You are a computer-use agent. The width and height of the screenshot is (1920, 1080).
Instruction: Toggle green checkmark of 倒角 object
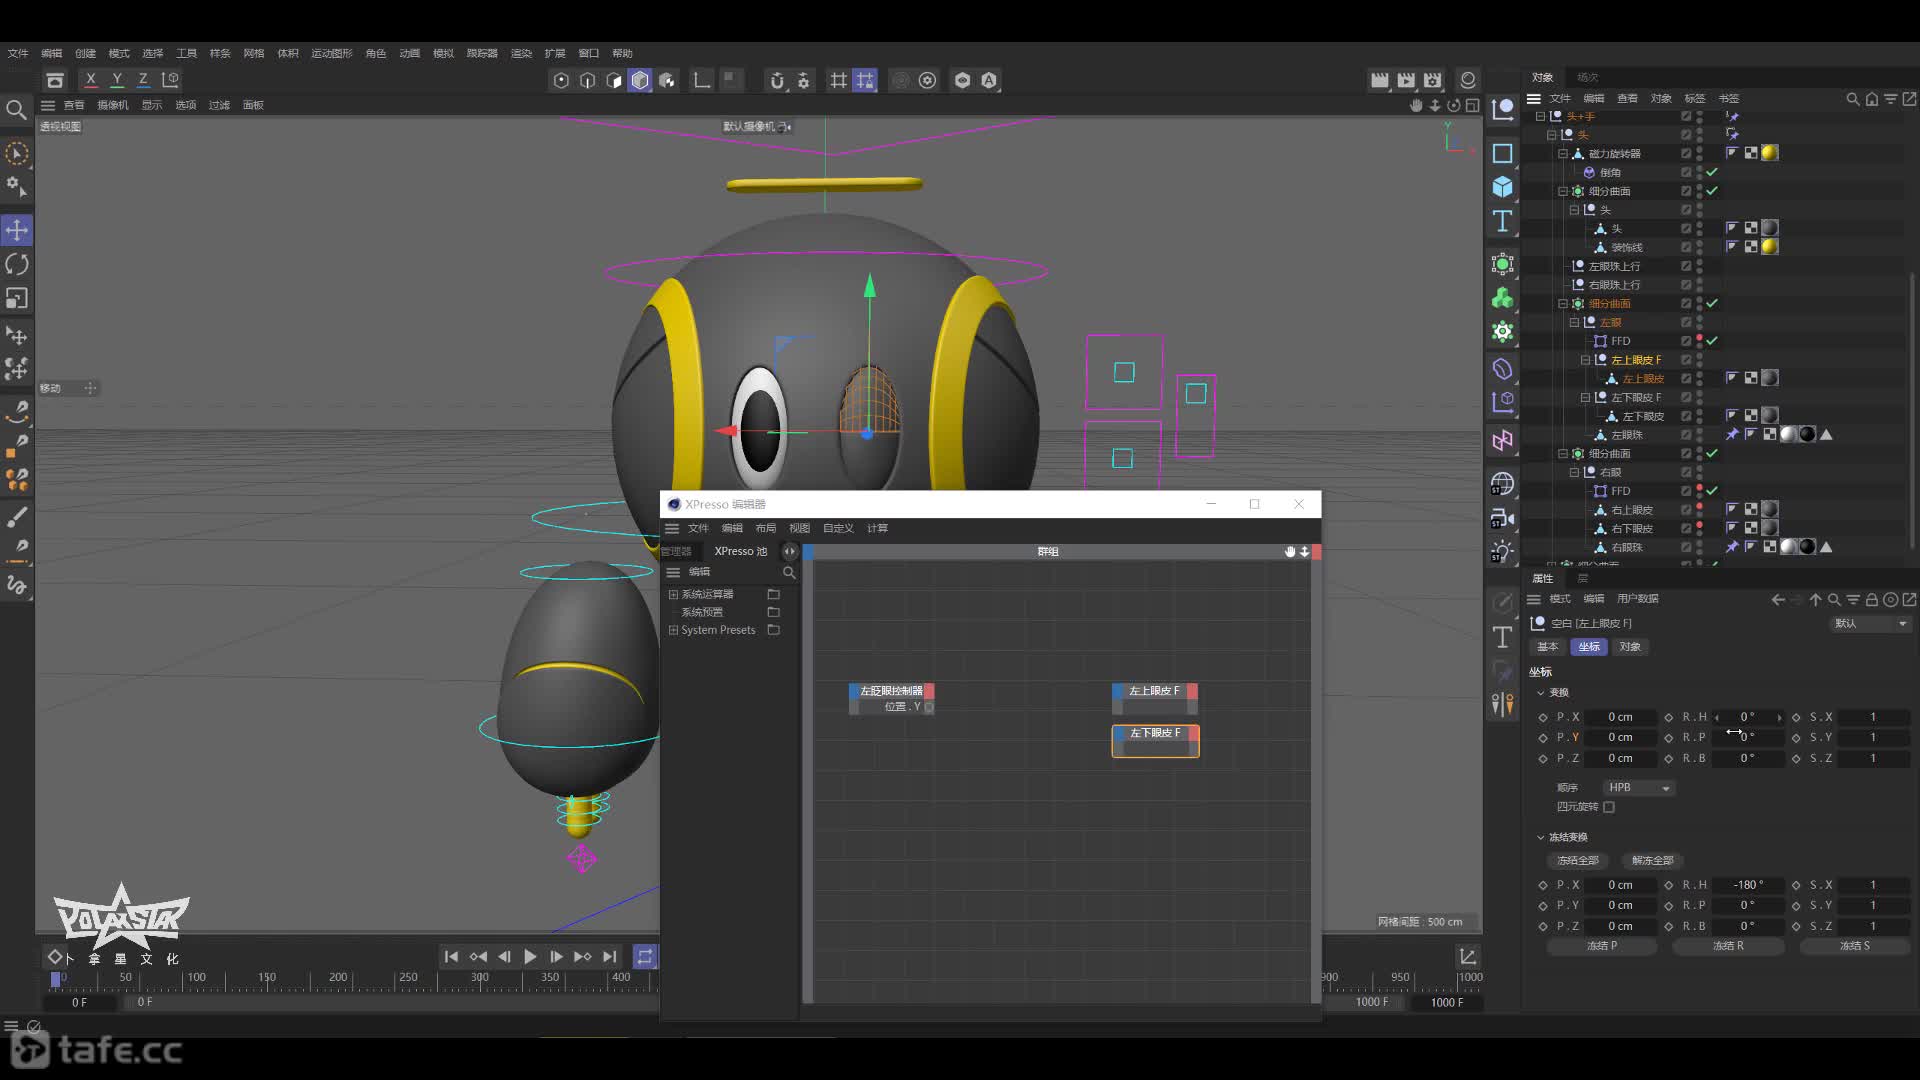1712,172
